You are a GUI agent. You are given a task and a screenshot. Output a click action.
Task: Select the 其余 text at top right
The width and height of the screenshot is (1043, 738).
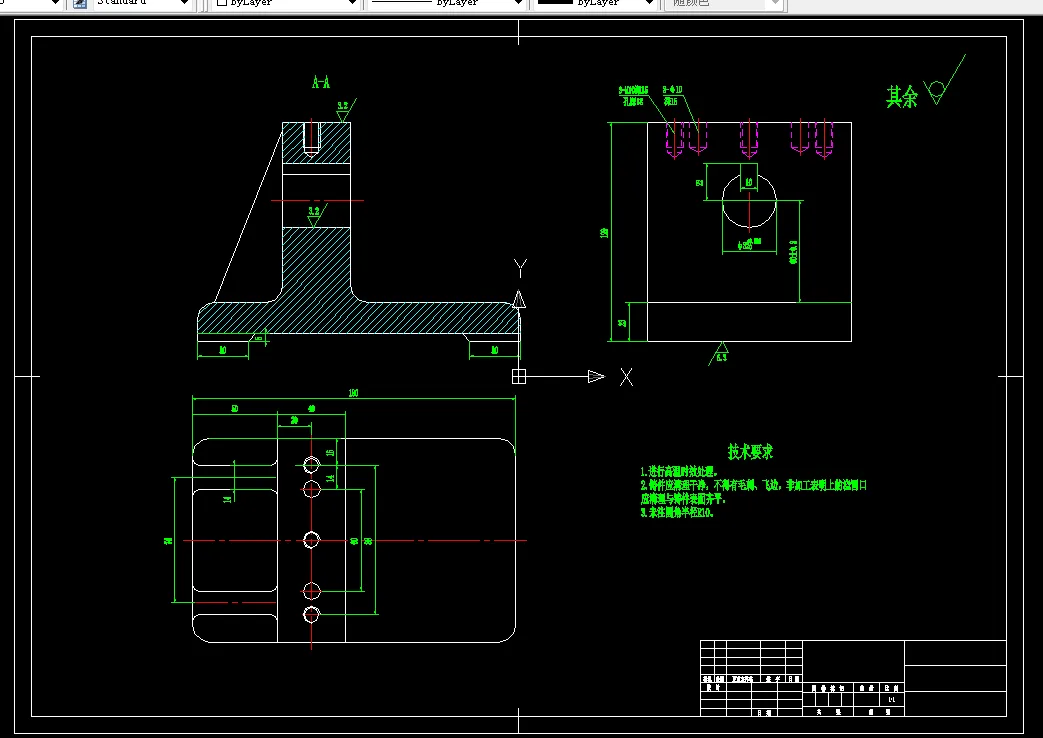click(901, 97)
